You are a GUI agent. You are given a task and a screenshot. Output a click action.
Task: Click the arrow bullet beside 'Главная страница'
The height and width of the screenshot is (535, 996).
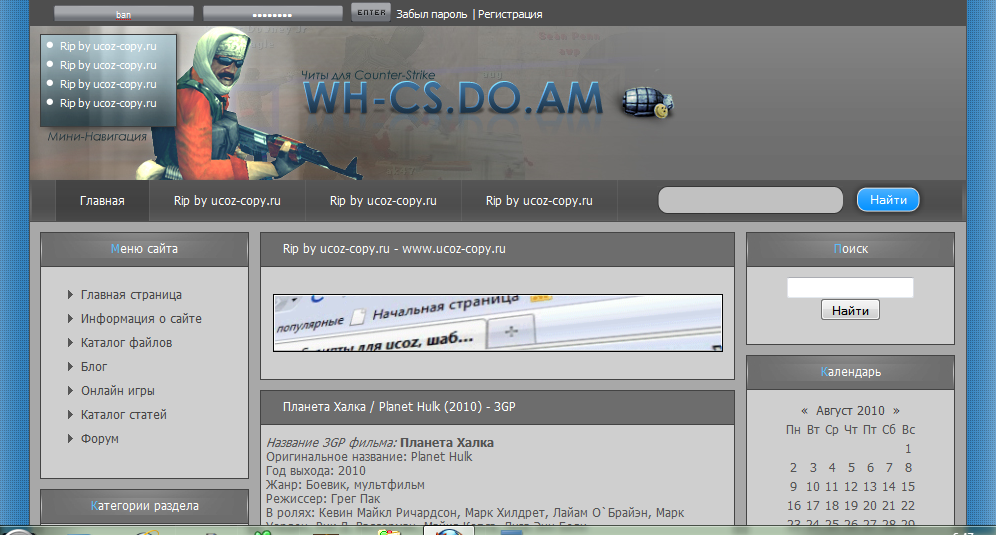click(71, 294)
